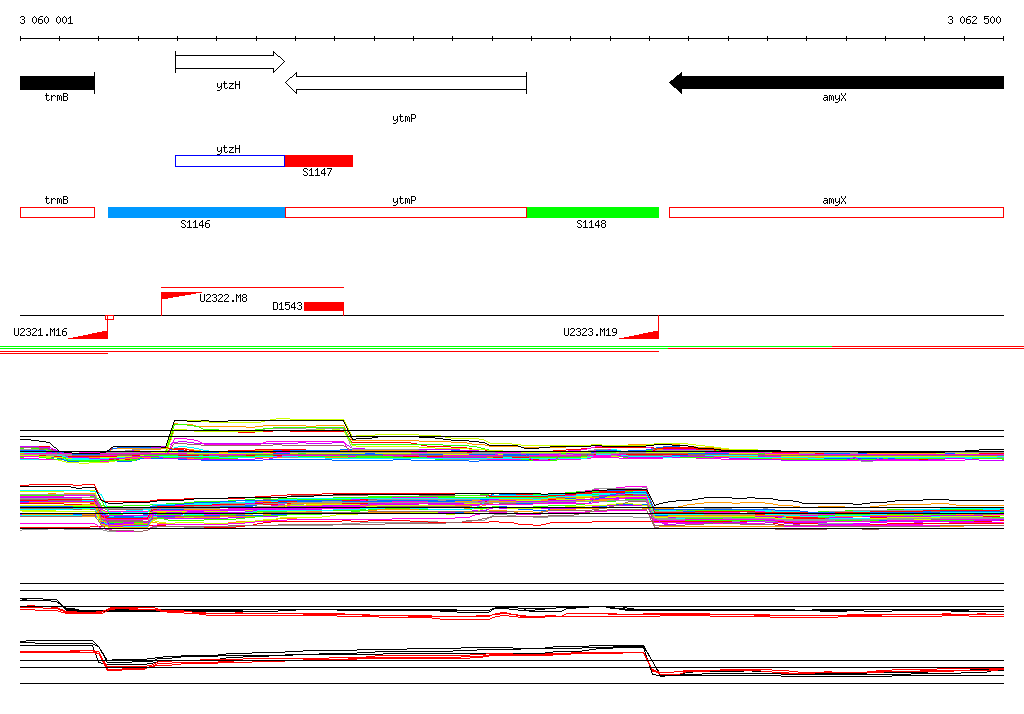Select the D1543 red downshift block

[x=324, y=306]
